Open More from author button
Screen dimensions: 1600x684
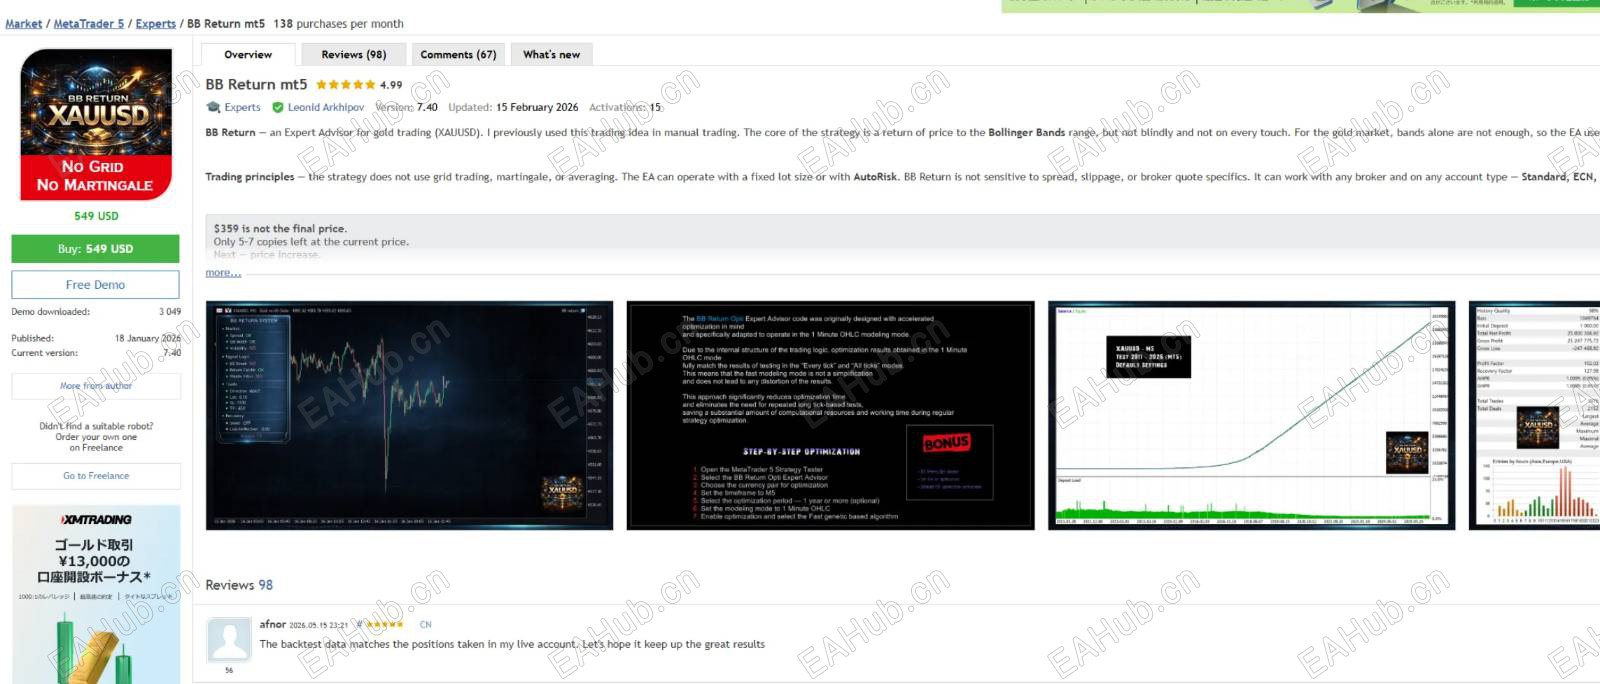[96, 386]
